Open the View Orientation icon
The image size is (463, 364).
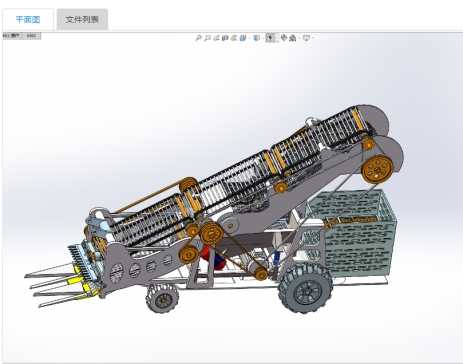243,38
